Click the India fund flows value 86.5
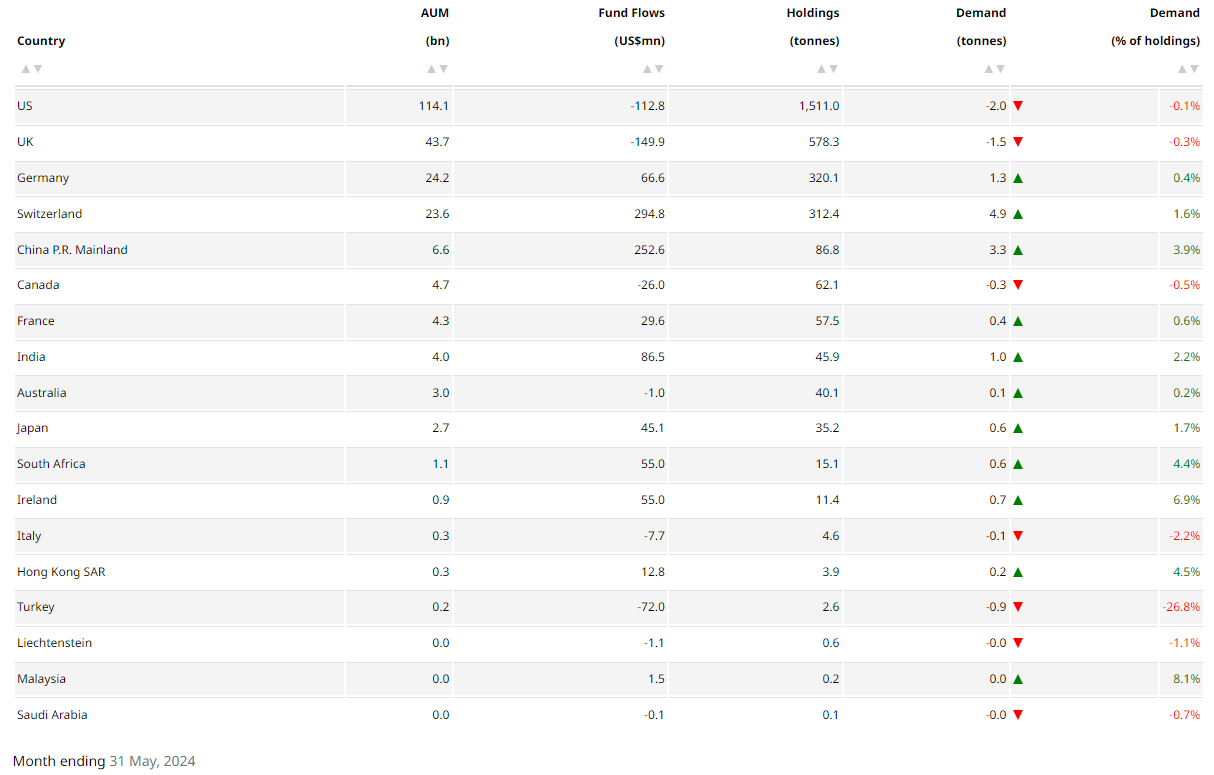 652,357
